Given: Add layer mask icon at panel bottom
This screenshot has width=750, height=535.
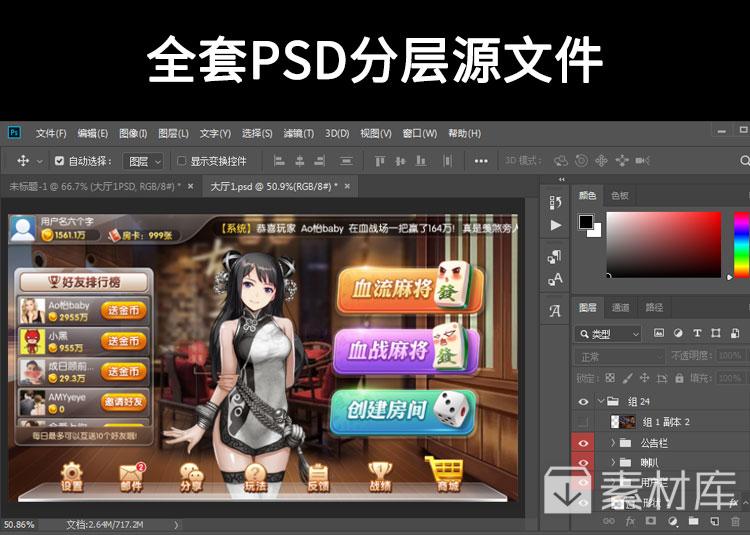Looking at the screenshot, I should coord(651,521).
